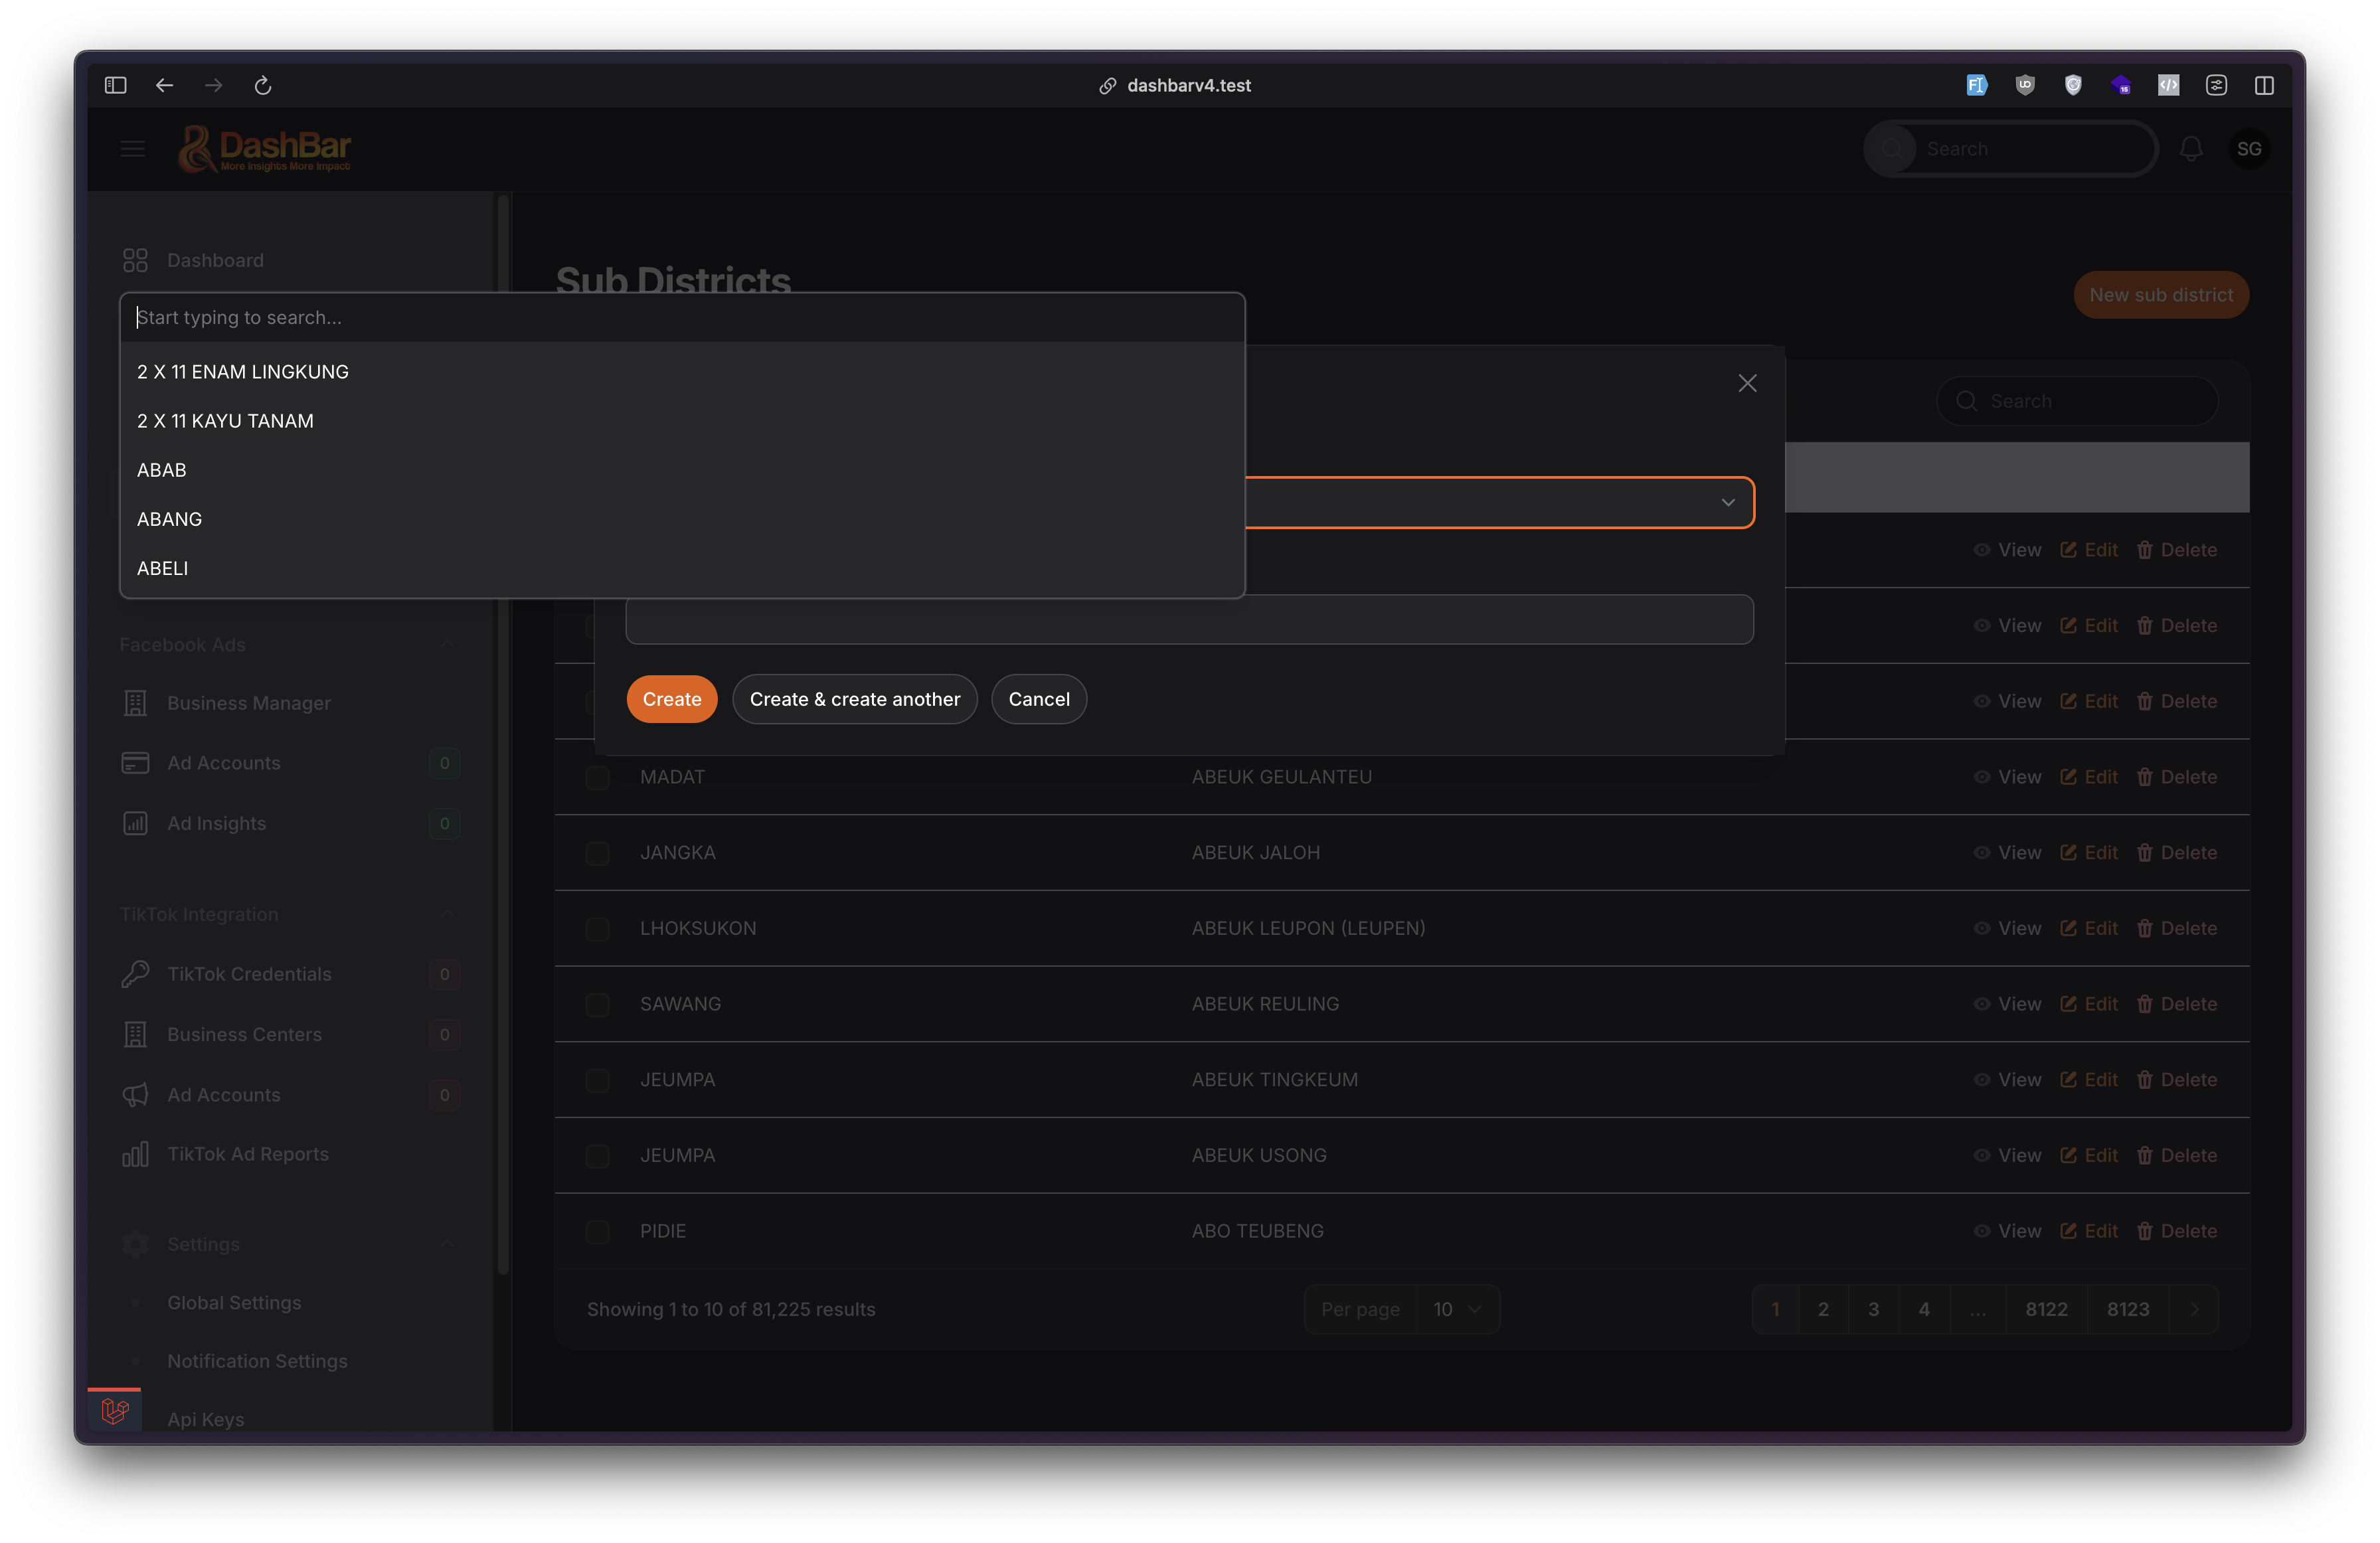This screenshot has width=2380, height=1543.
Task: Click the hamburger menu icon
Action: click(x=133, y=149)
